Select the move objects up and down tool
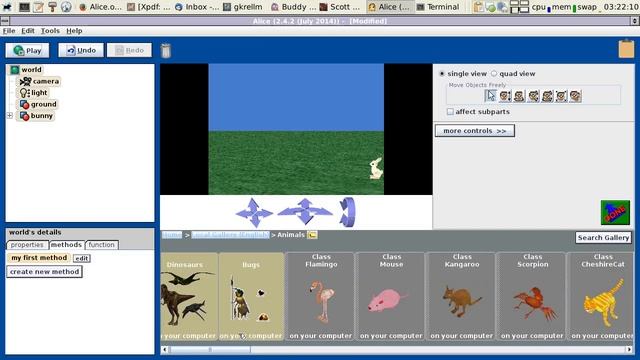This screenshot has height=360, width=640. point(505,96)
